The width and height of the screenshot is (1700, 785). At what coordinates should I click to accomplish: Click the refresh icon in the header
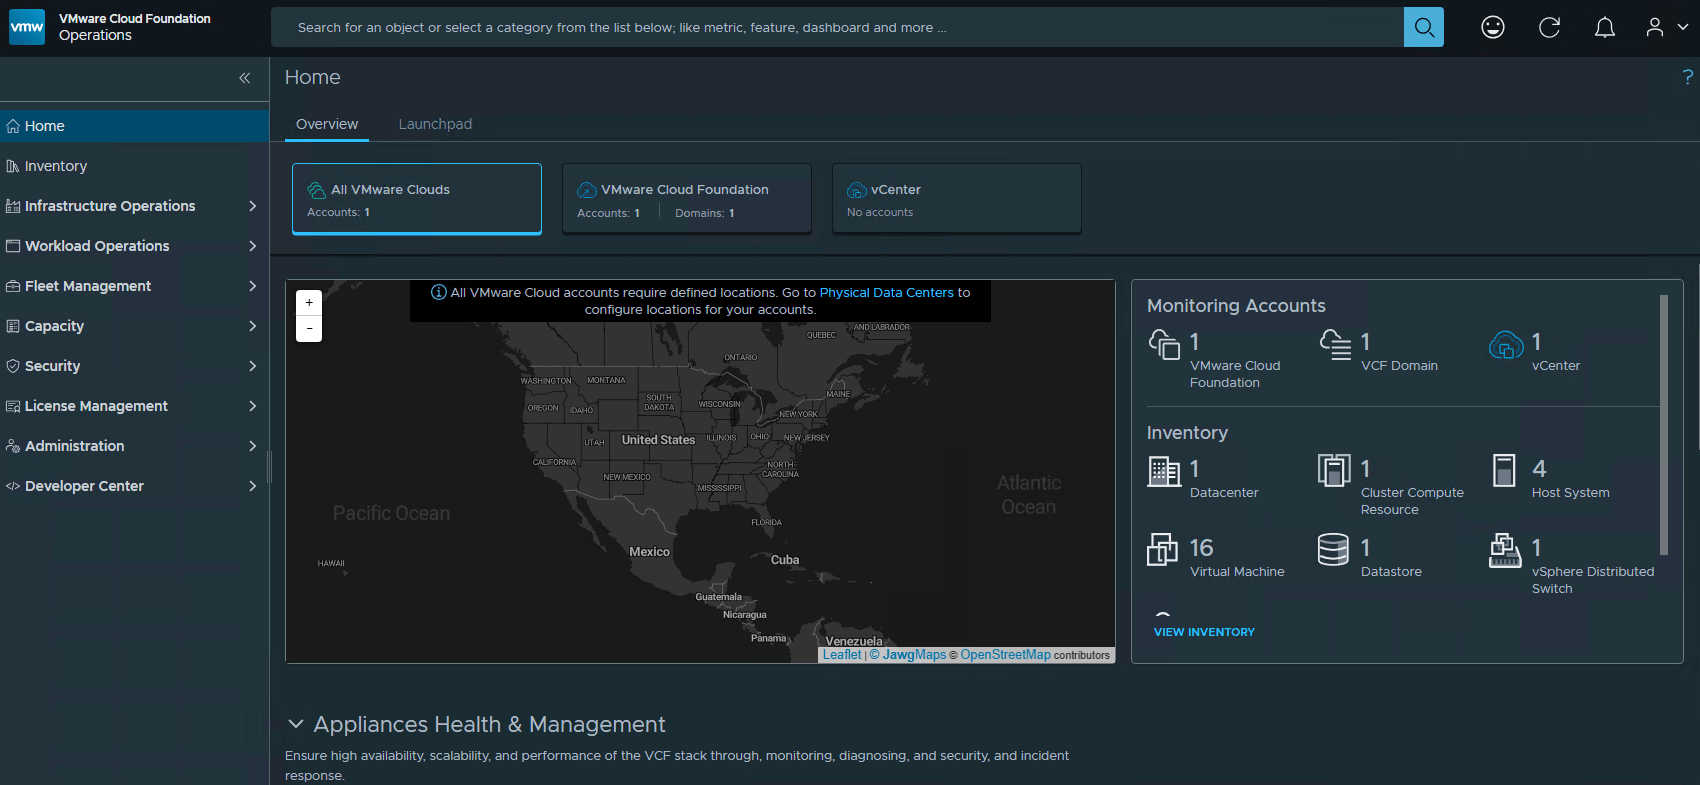click(x=1549, y=27)
